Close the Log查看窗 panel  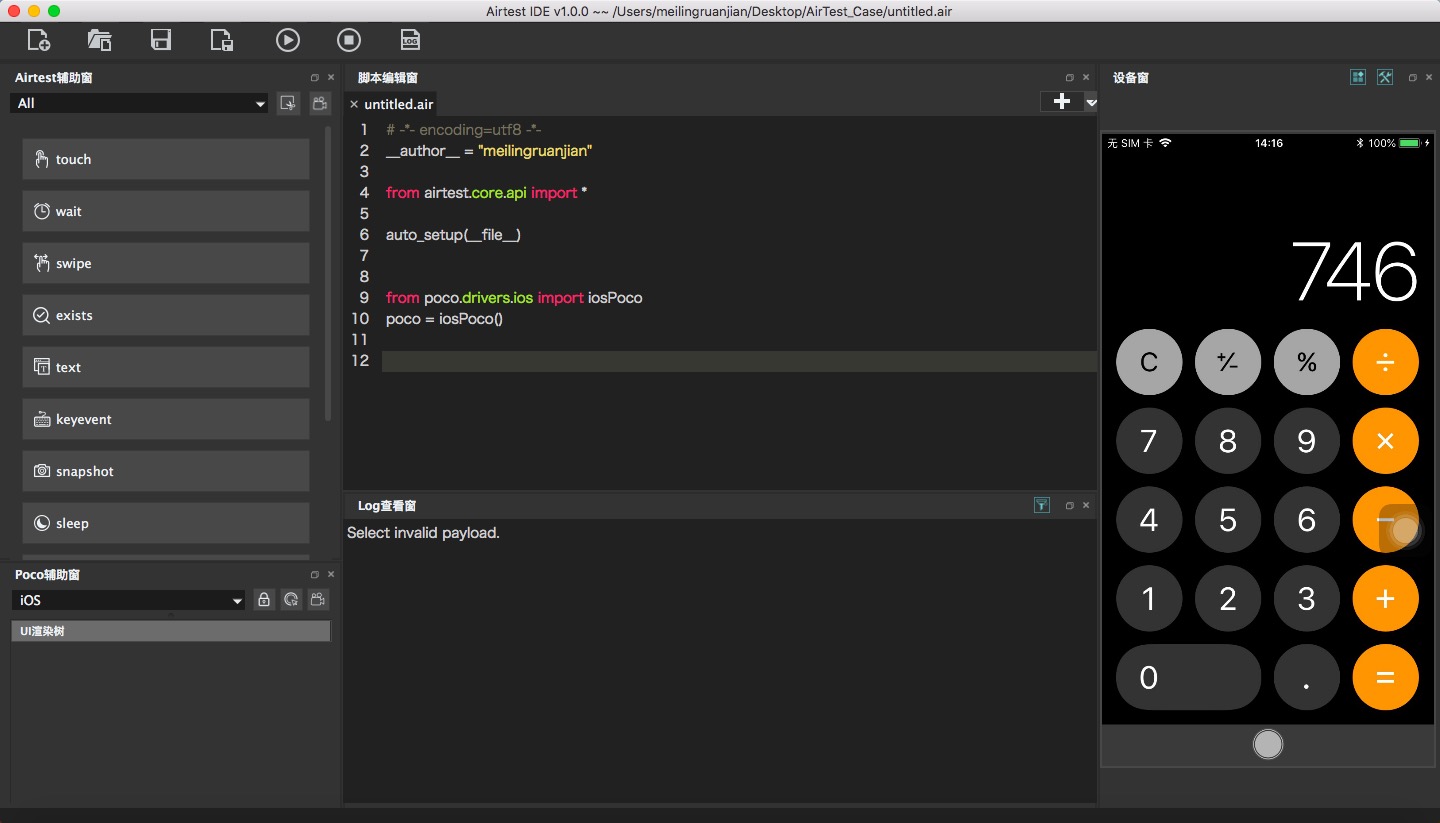[x=1086, y=505]
